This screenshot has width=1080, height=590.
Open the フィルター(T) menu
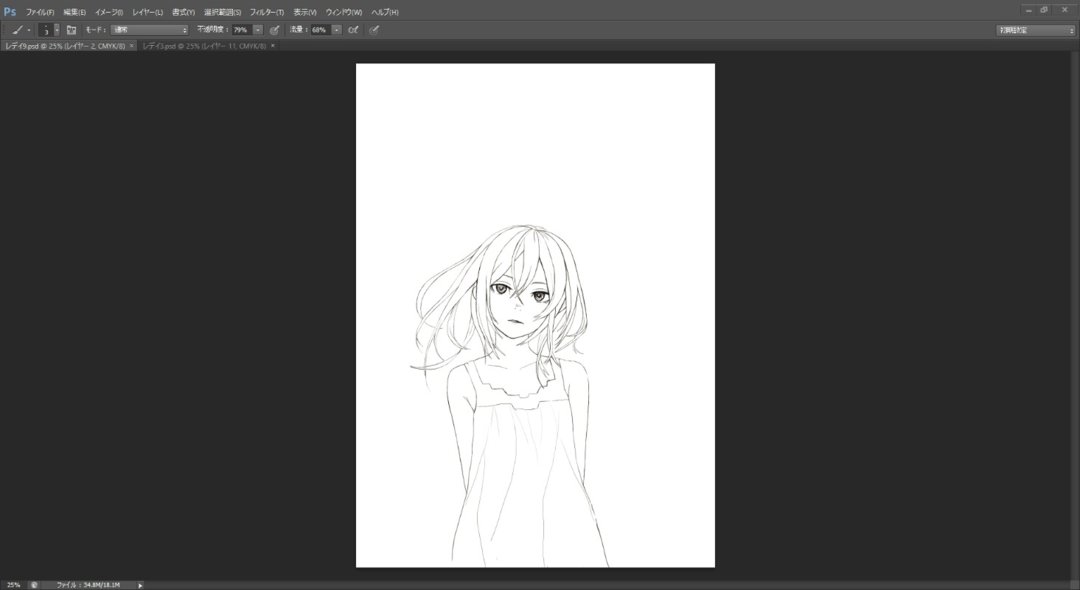(x=267, y=12)
